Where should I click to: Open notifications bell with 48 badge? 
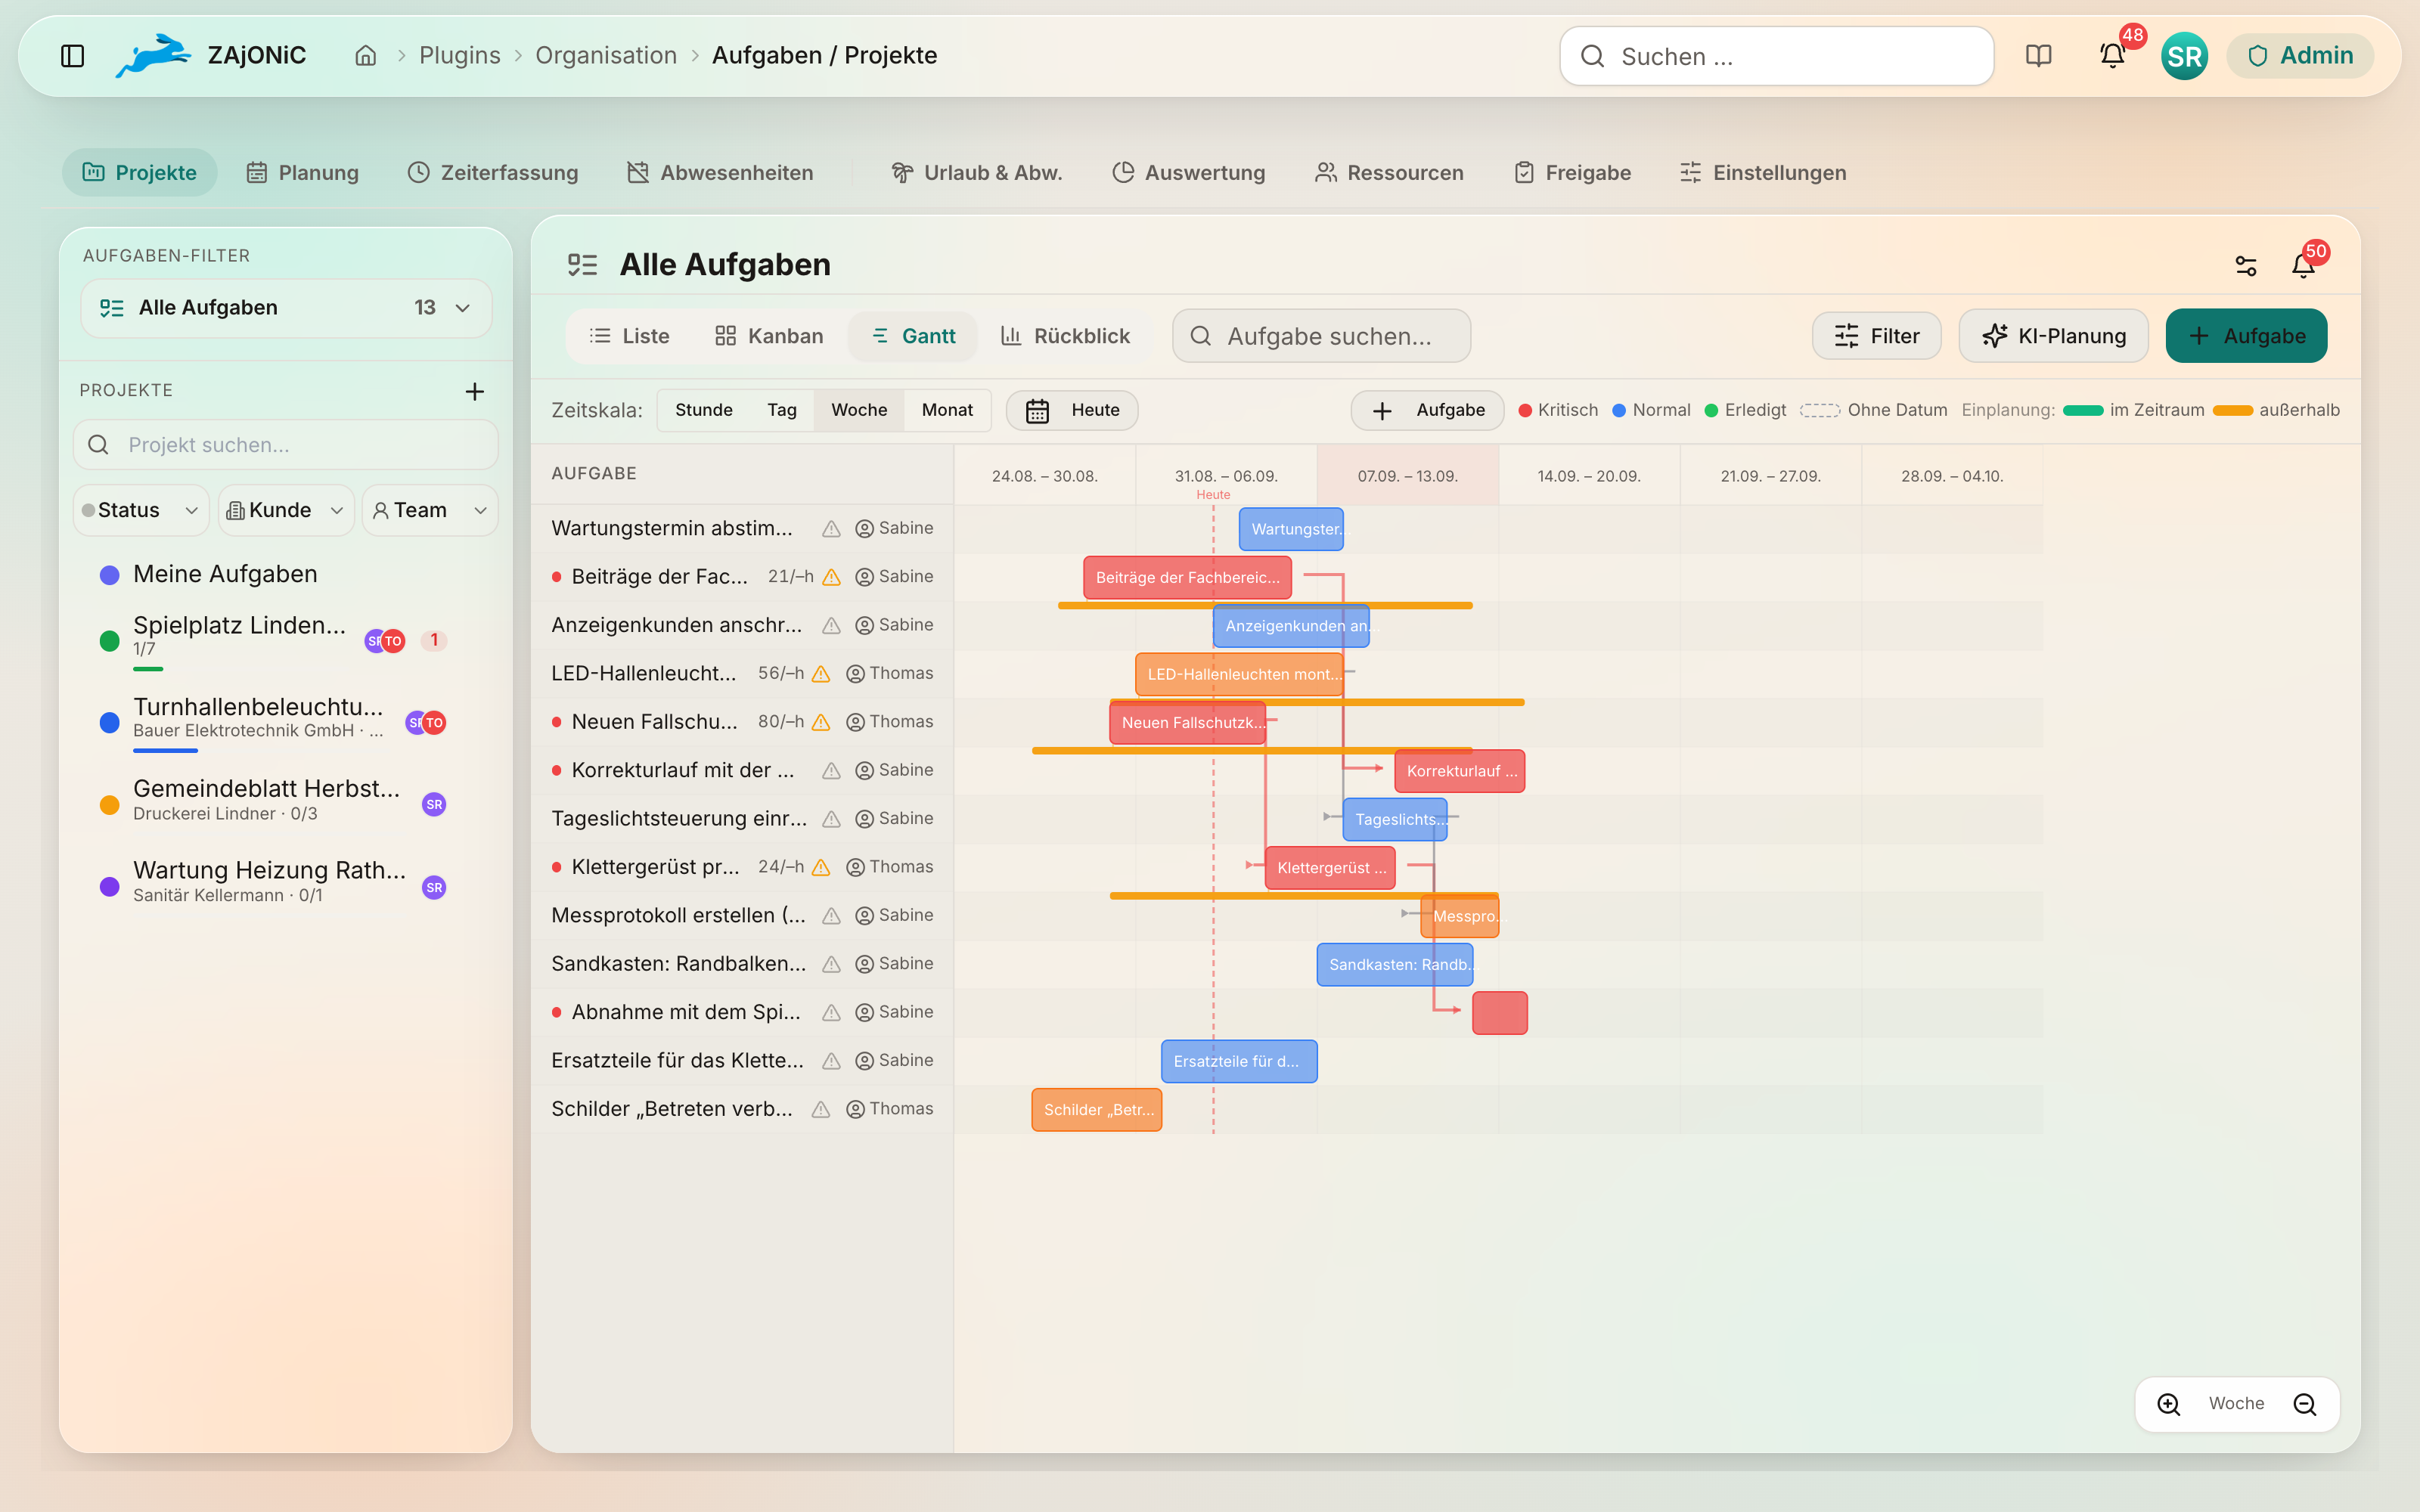tap(2112, 56)
